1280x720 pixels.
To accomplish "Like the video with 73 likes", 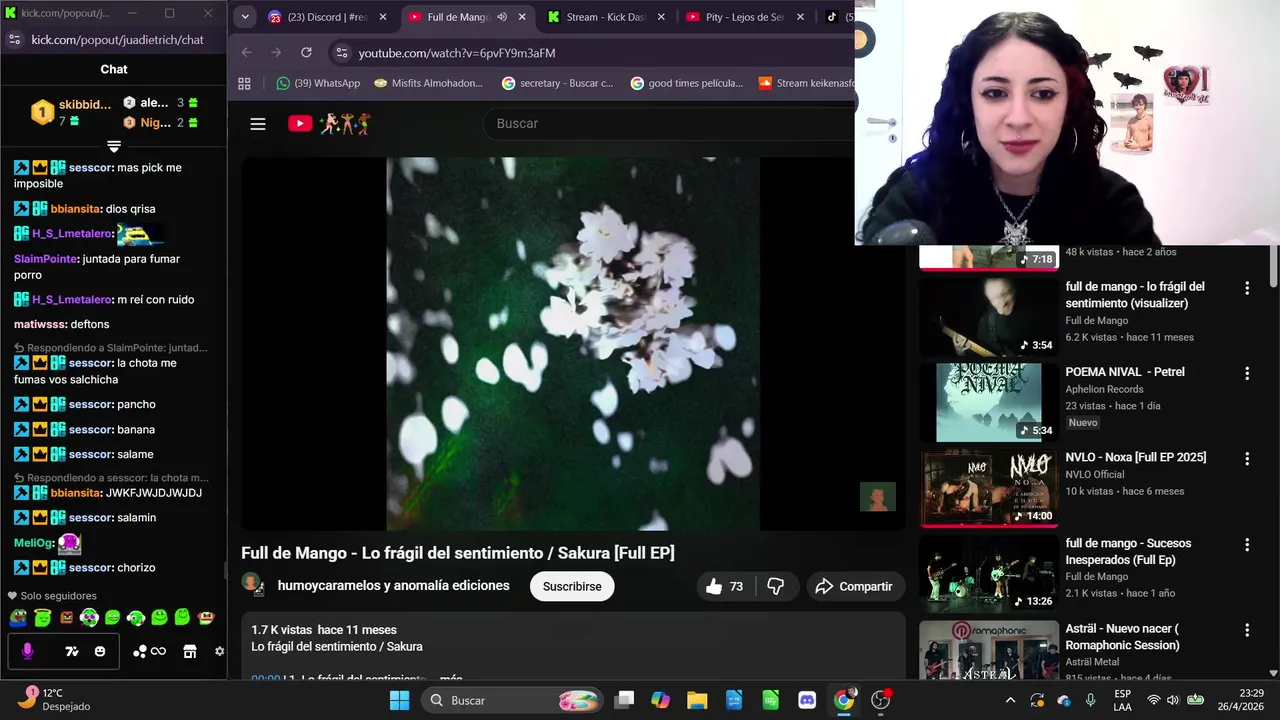I will [725, 587].
